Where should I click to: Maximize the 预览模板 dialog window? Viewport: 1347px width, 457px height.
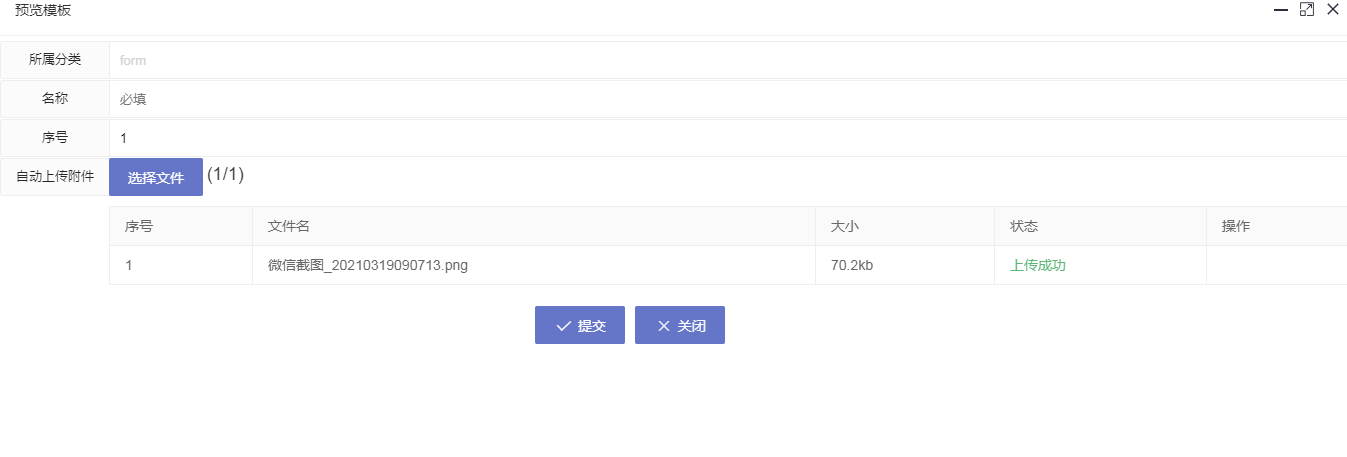[x=1306, y=10]
